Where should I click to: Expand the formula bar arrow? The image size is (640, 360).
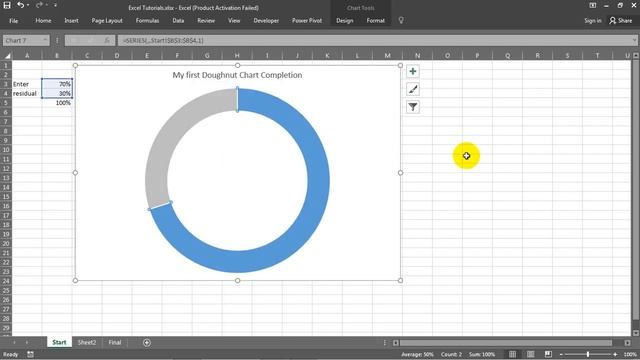pyautogui.click(x=634, y=40)
